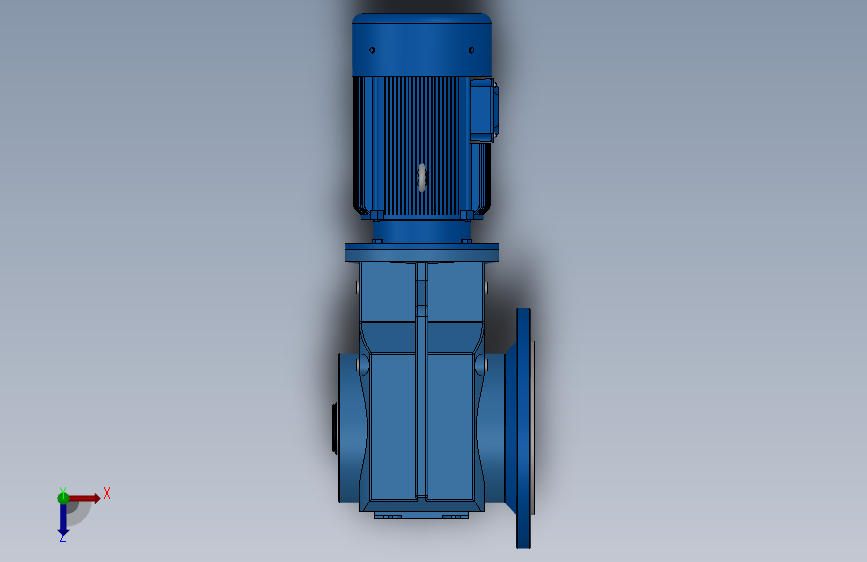Select the large output flange on the gearbox

(524, 428)
